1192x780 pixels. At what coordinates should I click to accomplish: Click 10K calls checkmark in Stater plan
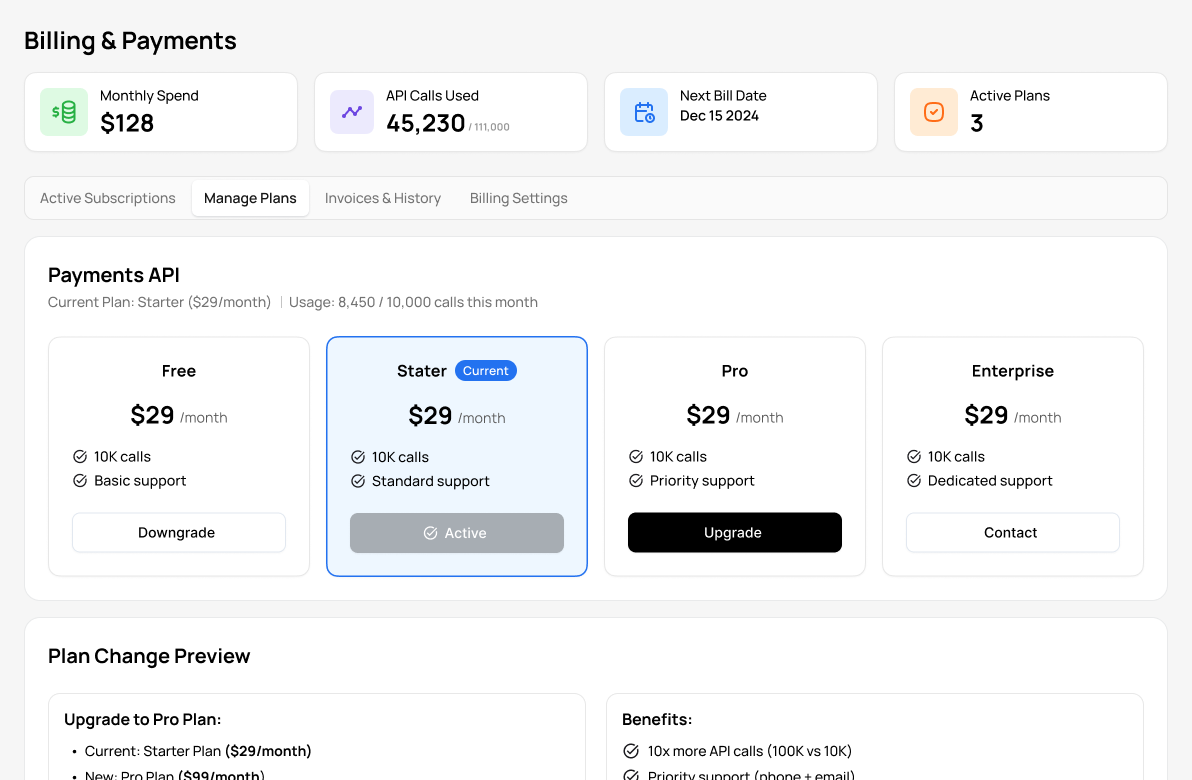(x=358, y=457)
